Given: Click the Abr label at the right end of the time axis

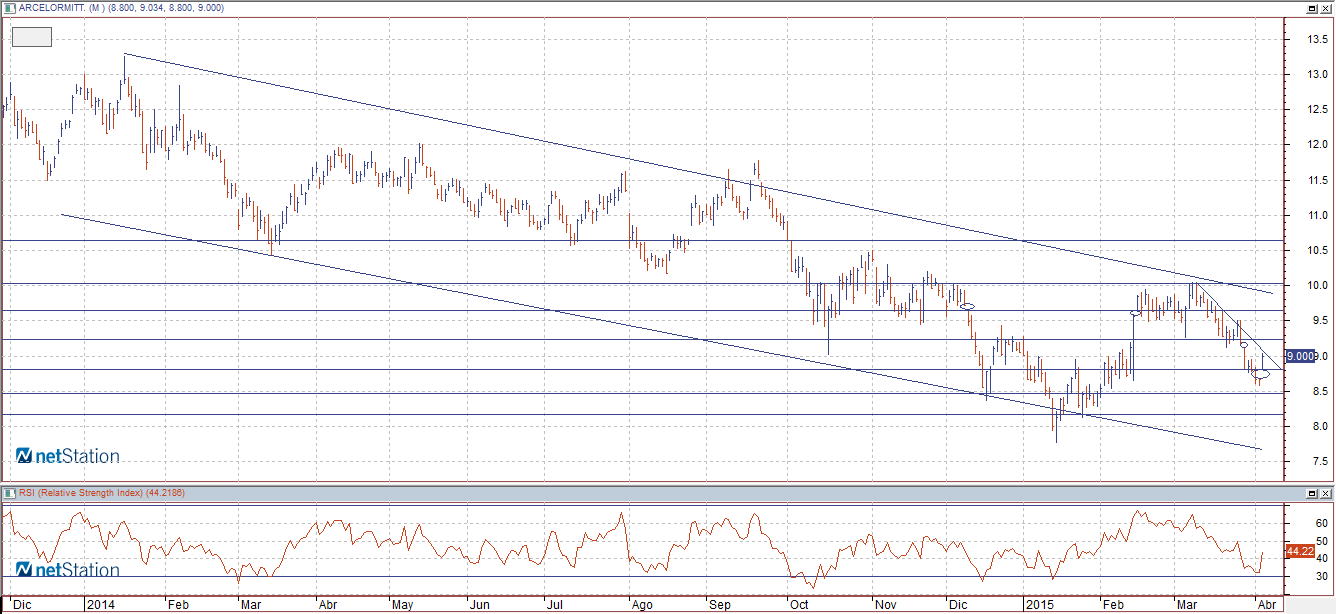Looking at the screenshot, I should 1265,605.
